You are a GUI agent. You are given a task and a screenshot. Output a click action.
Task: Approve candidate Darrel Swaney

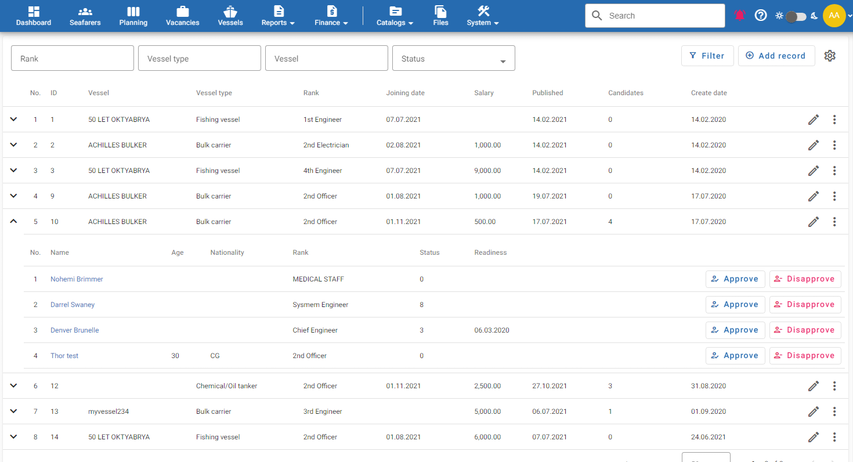pos(735,305)
